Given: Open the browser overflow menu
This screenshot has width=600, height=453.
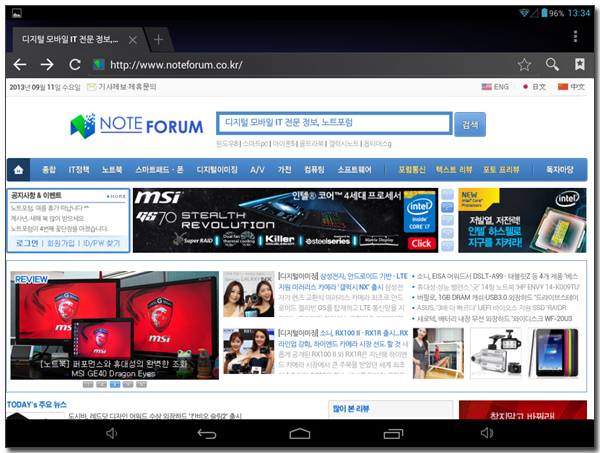Looking at the screenshot, I should (575, 36).
